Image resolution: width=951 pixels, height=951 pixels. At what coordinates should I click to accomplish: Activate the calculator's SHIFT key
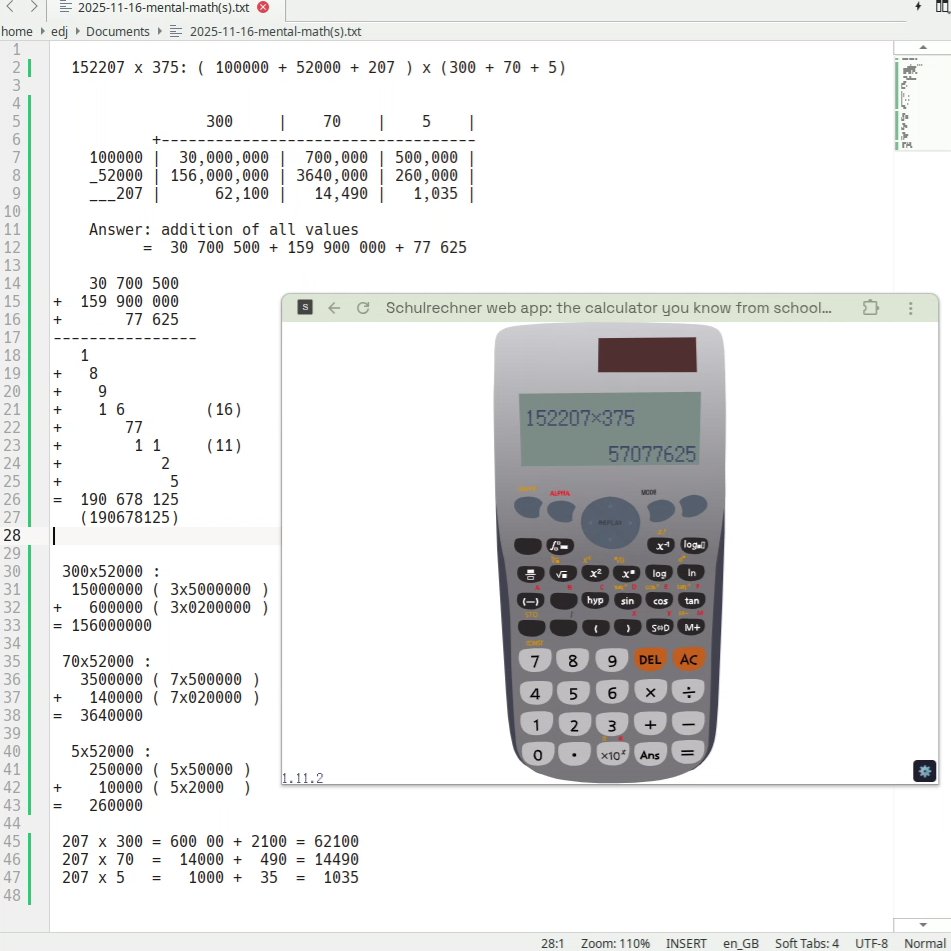click(527, 507)
